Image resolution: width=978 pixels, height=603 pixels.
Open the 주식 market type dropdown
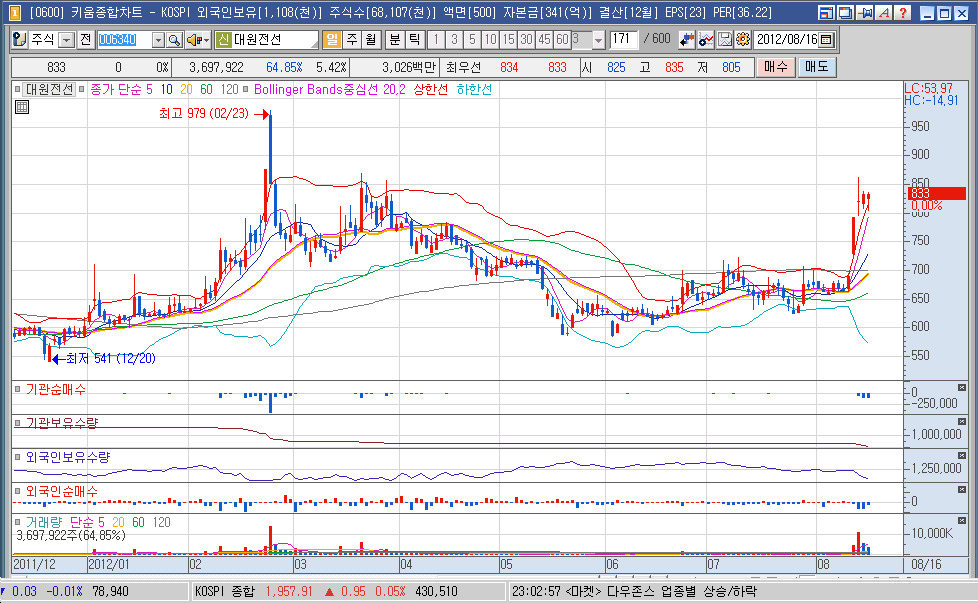pos(67,40)
